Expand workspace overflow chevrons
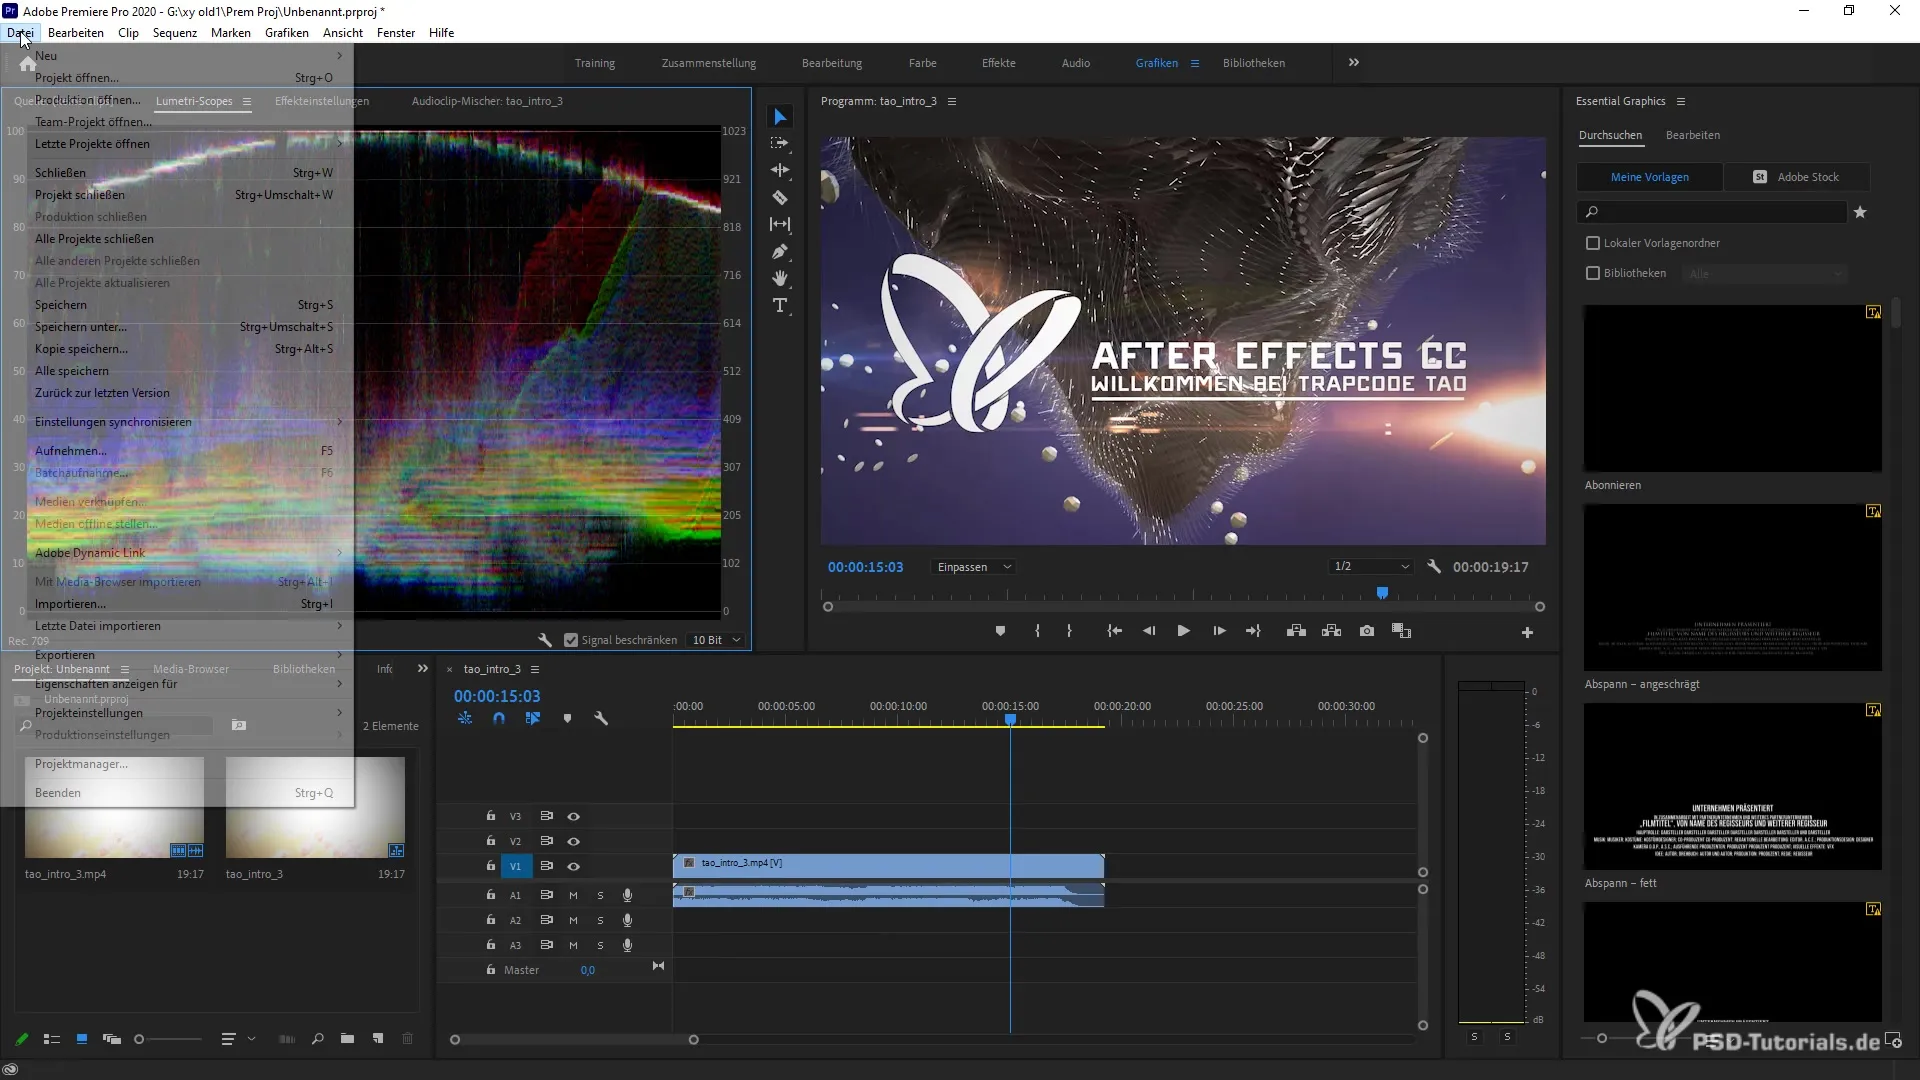 (1354, 62)
